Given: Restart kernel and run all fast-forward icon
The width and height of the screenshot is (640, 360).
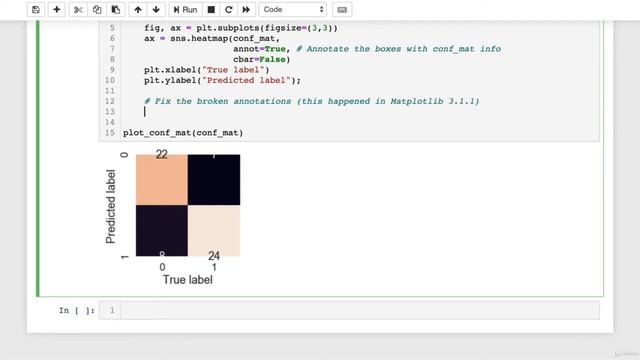Looking at the screenshot, I should (x=246, y=9).
